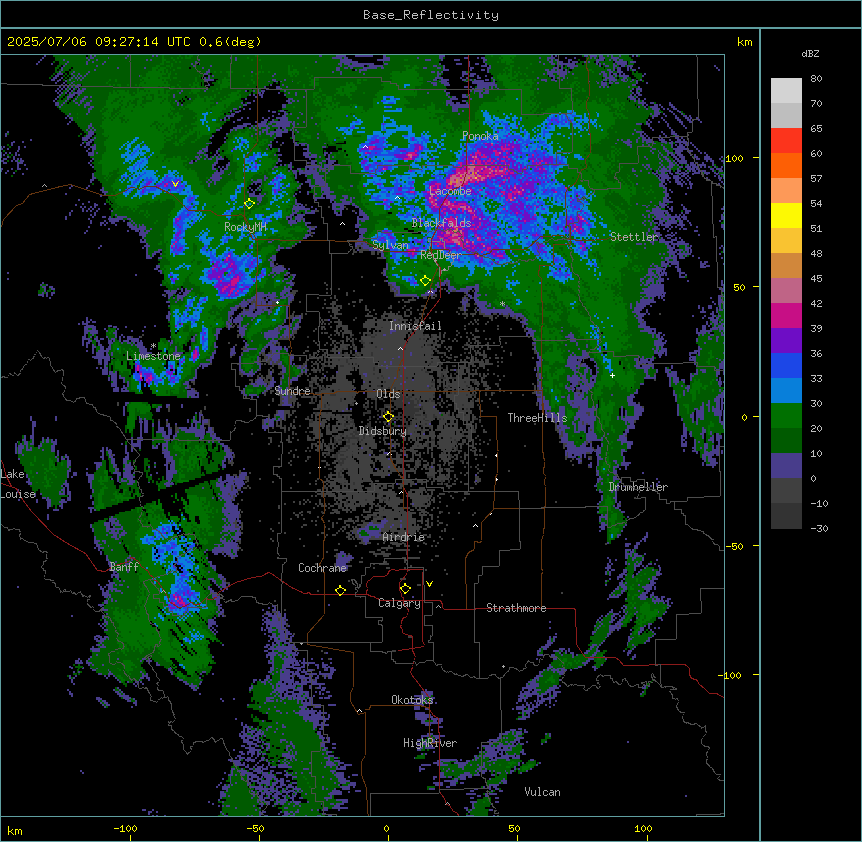Click the Cochrane city label
The height and width of the screenshot is (842, 862).
click(322, 568)
